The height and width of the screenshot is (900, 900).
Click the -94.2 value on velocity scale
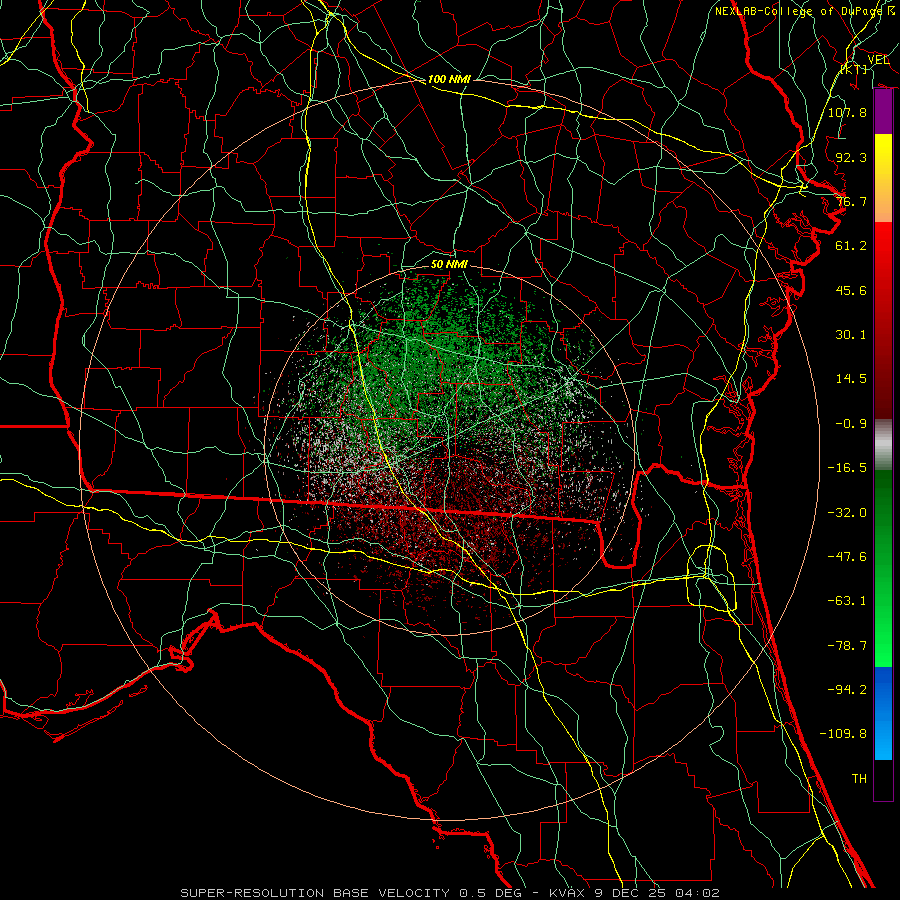click(x=847, y=690)
